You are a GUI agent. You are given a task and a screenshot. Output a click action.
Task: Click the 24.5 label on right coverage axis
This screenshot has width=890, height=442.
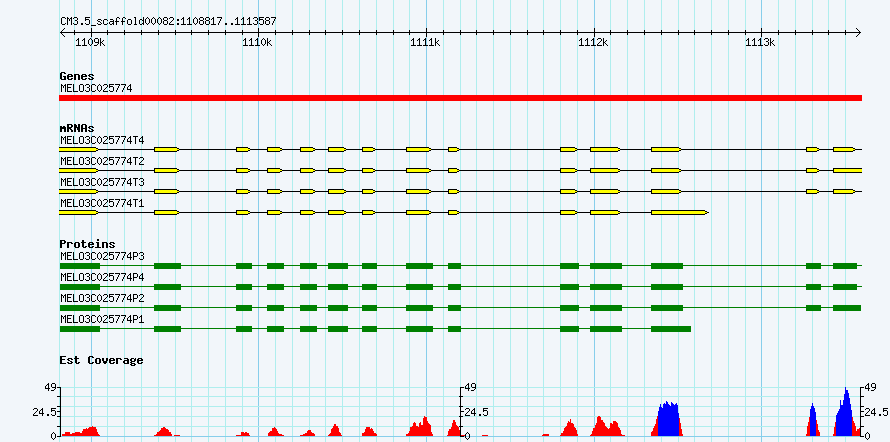click(876, 412)
